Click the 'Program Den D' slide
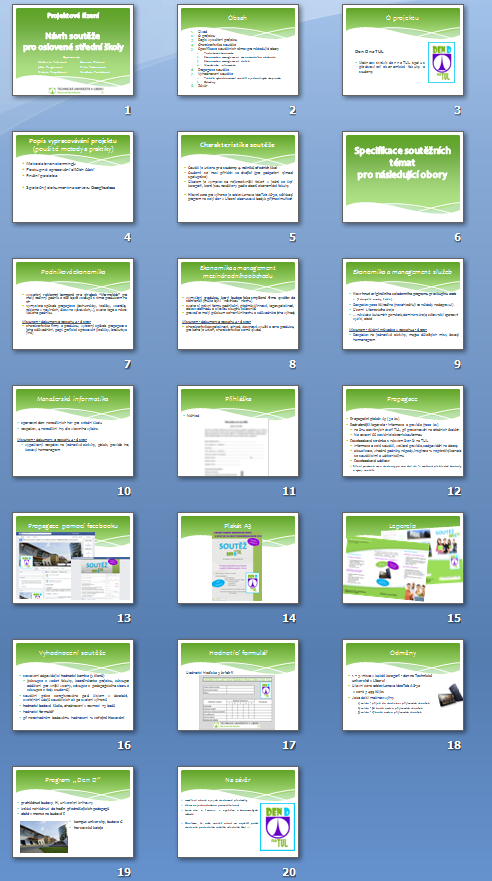 click(x=73, y=812)
